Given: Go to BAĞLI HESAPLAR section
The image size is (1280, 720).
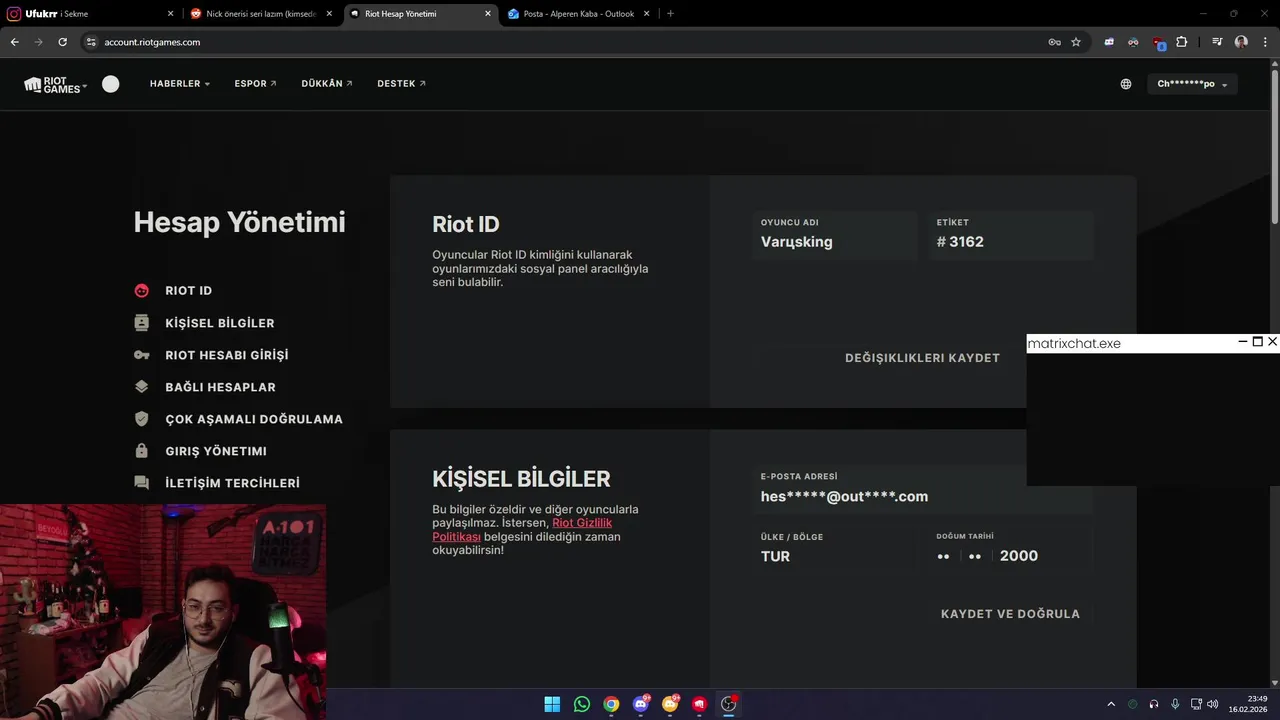Looking at the screenshot, I should [x=221, y=387].
